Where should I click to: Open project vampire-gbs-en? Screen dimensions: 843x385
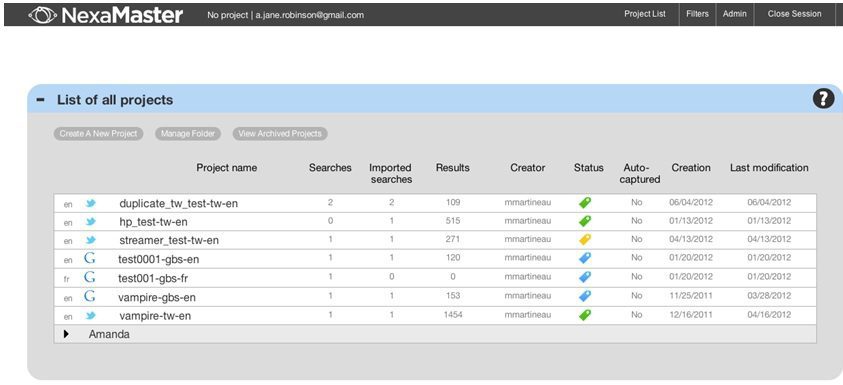[157, 297]
